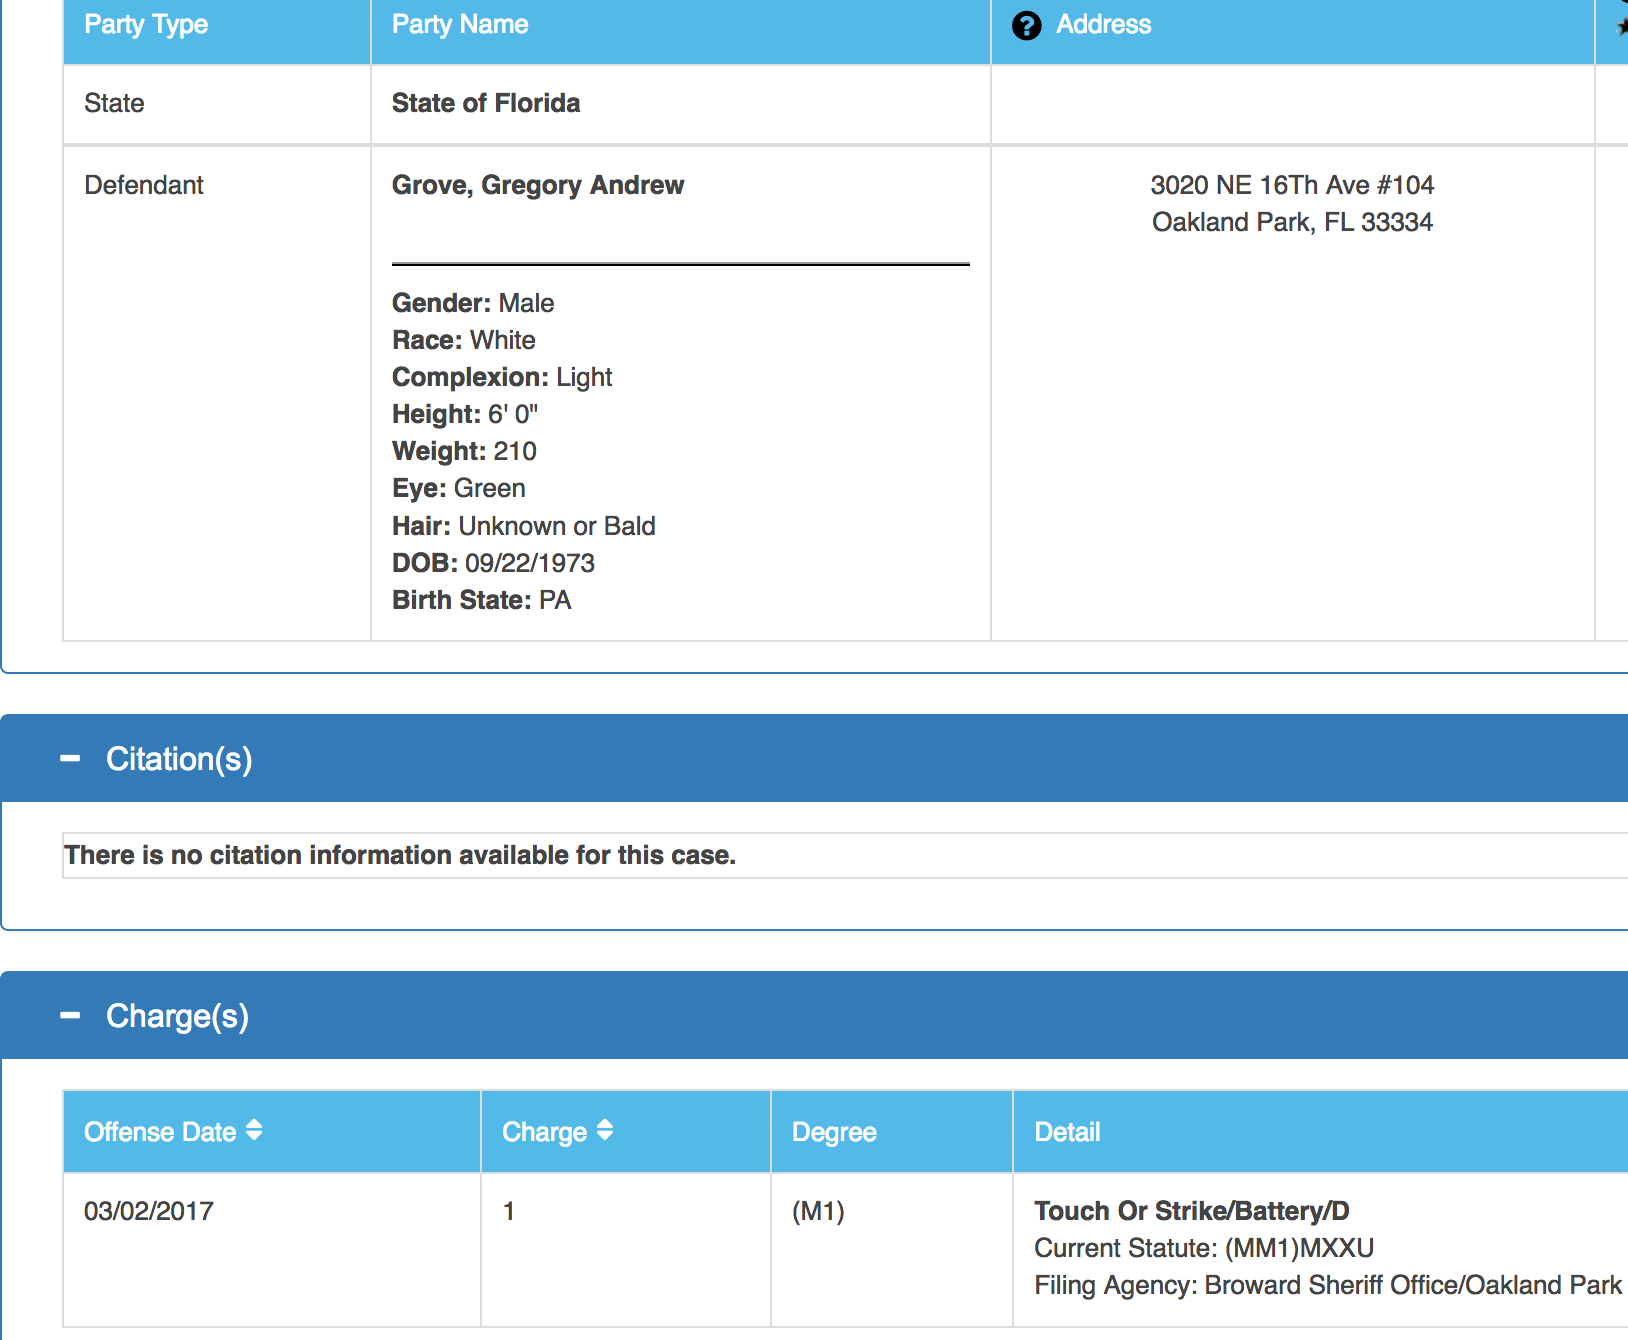Click the Address column header text
Screen dimensions: 1628x1340
pos(1103,24)
